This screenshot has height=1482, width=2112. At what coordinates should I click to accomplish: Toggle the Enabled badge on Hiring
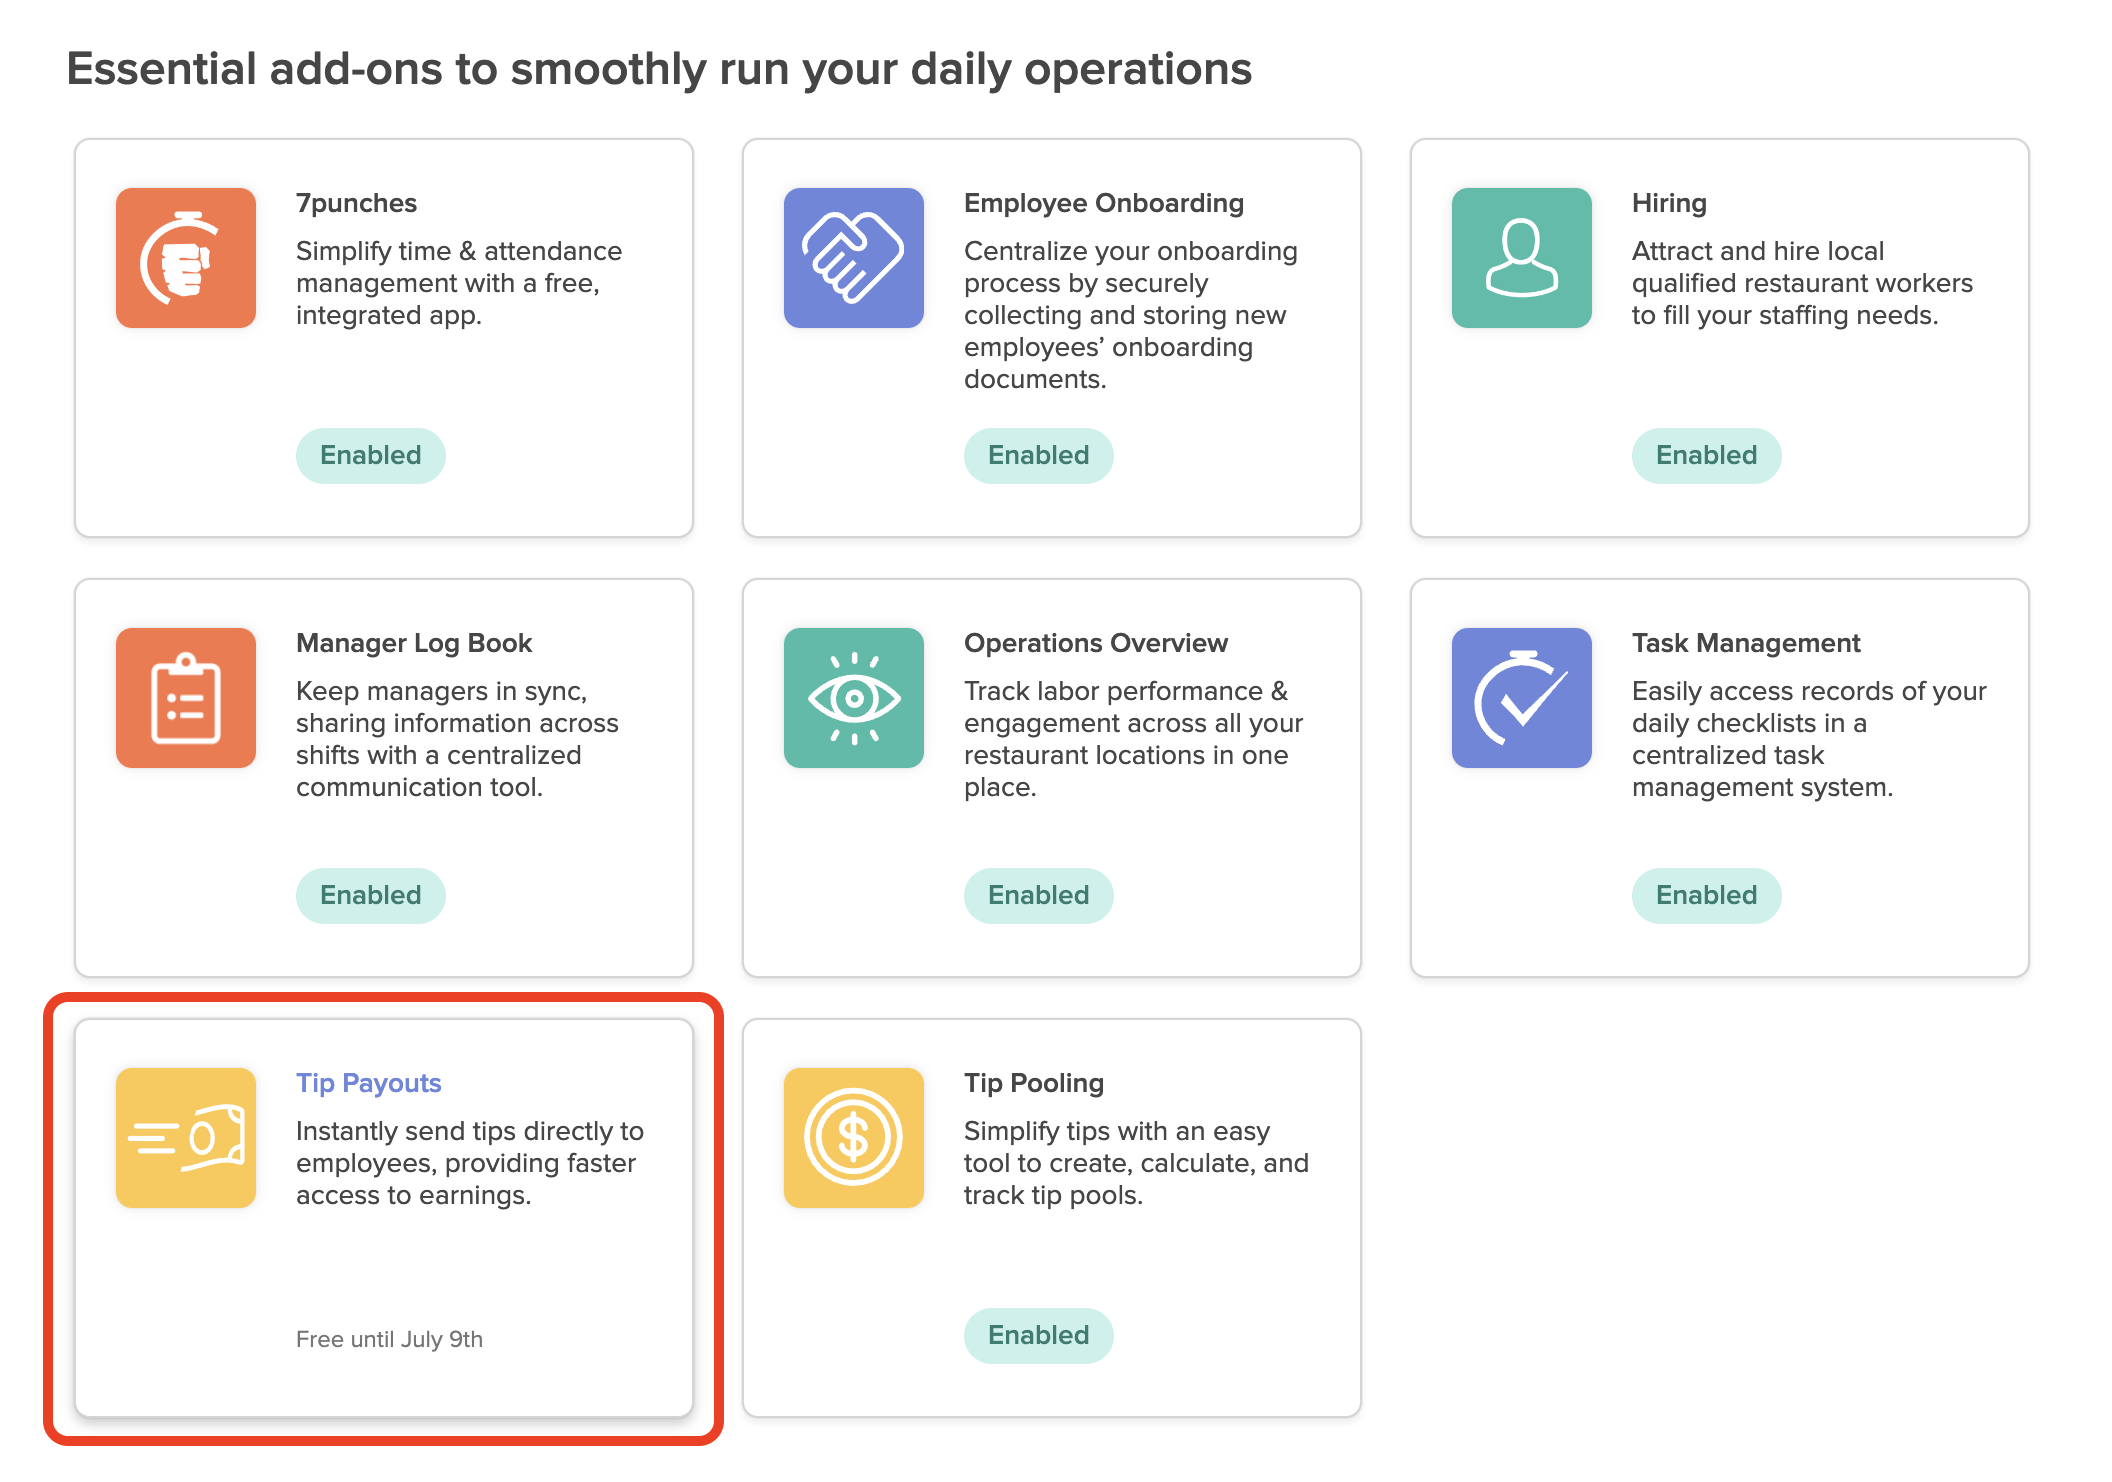1706,455
